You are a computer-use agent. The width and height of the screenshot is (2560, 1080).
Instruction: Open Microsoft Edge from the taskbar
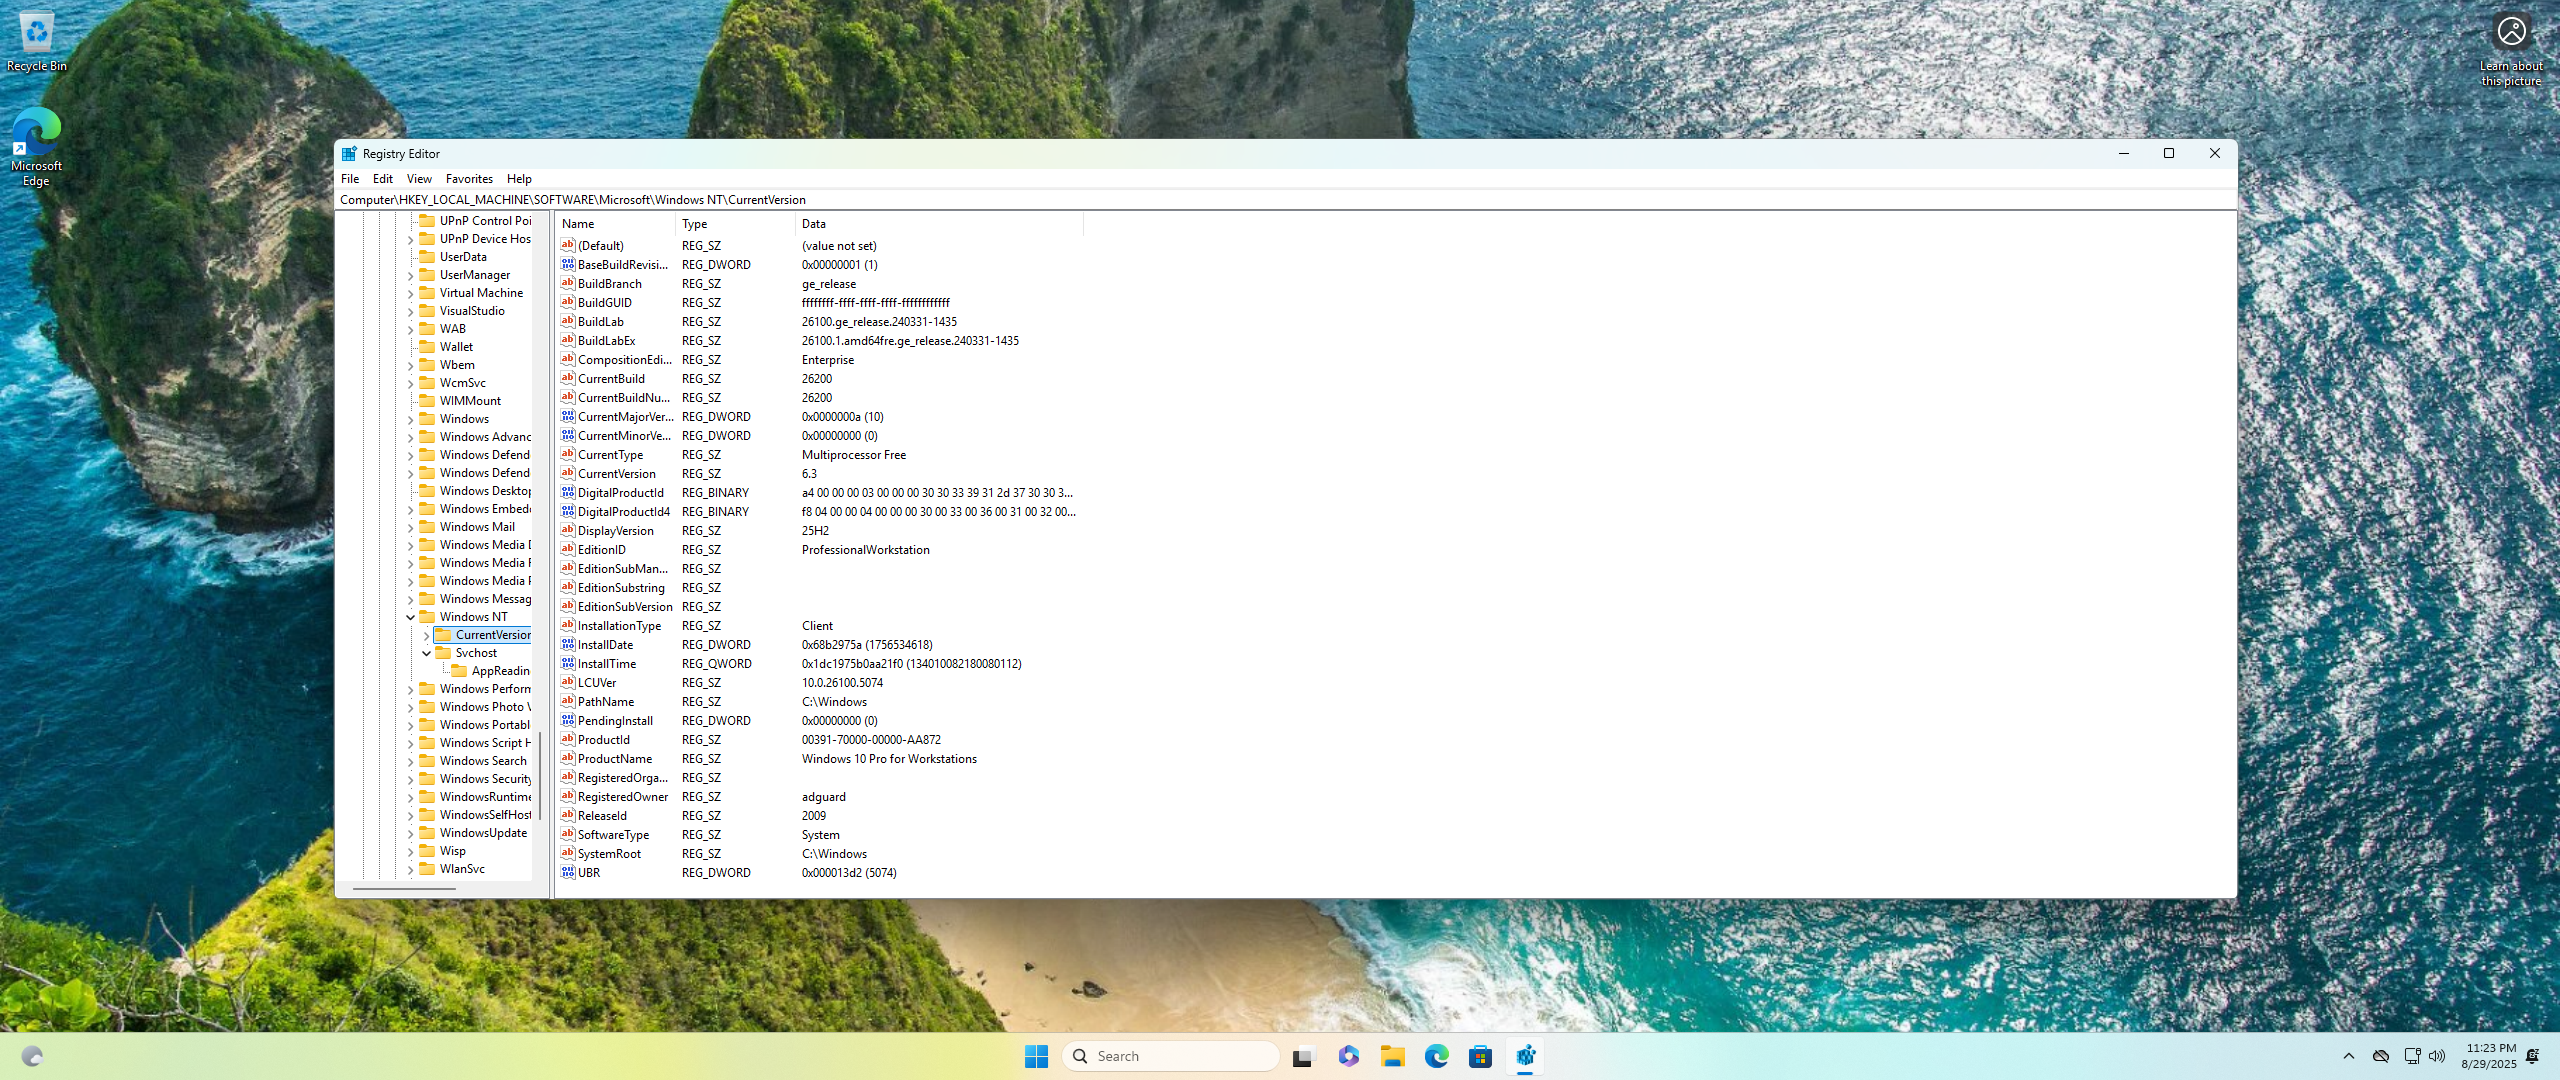coord(1437,1056)
